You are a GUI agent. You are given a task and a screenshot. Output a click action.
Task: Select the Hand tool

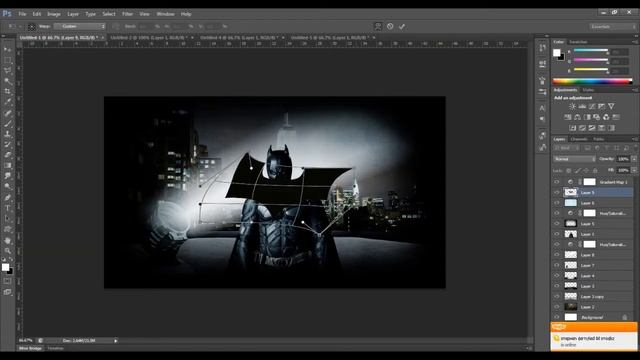(8, 240)
